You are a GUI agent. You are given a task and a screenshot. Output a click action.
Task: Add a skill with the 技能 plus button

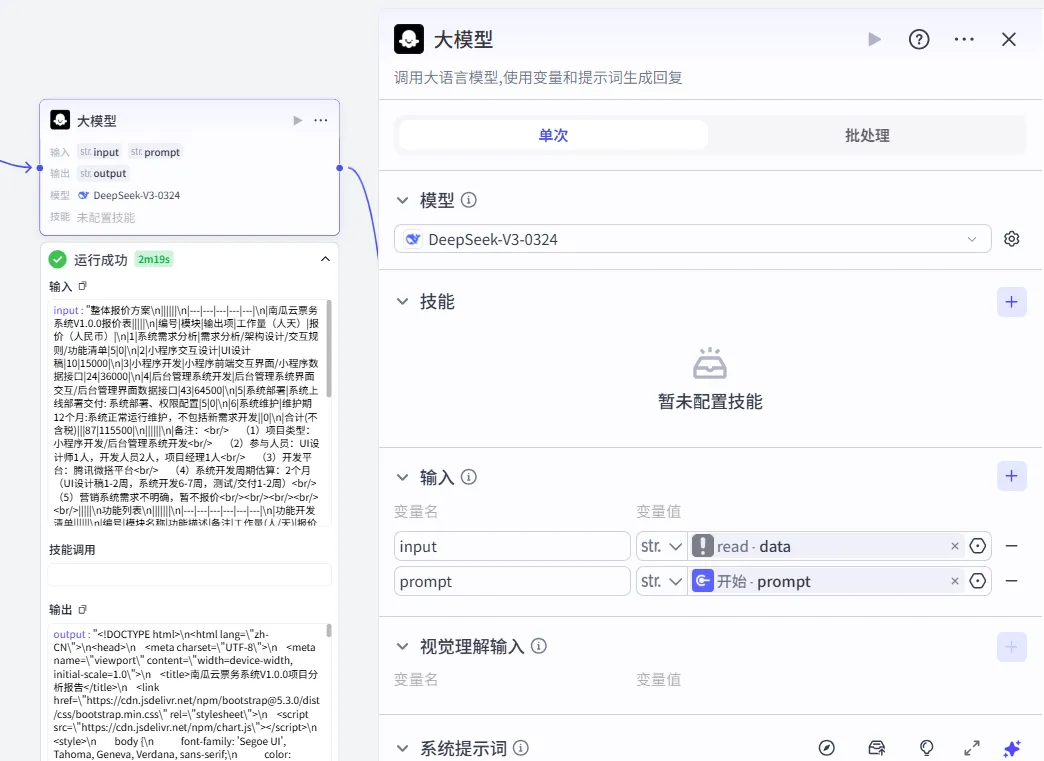[1011, 302]
